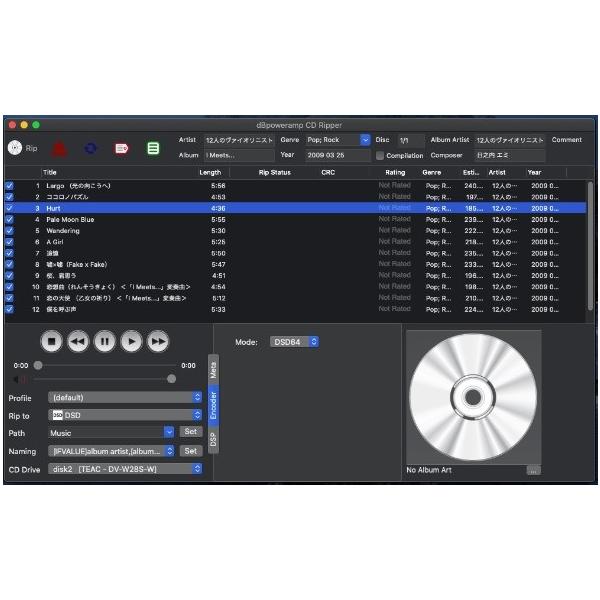600x600 pixels.
Task: Uncheck track 8 Fake x Fake checkbox
Action: tap(10, 264)
